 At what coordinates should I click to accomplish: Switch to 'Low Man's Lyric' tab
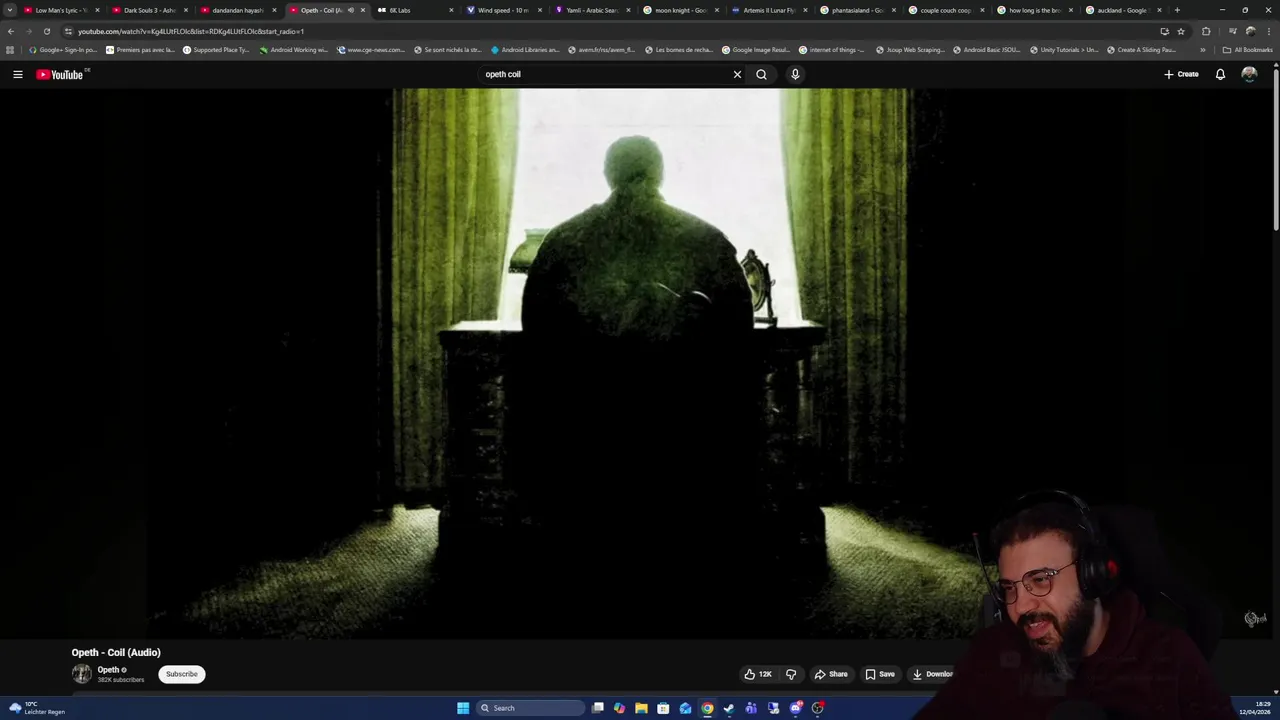(62, 10)
